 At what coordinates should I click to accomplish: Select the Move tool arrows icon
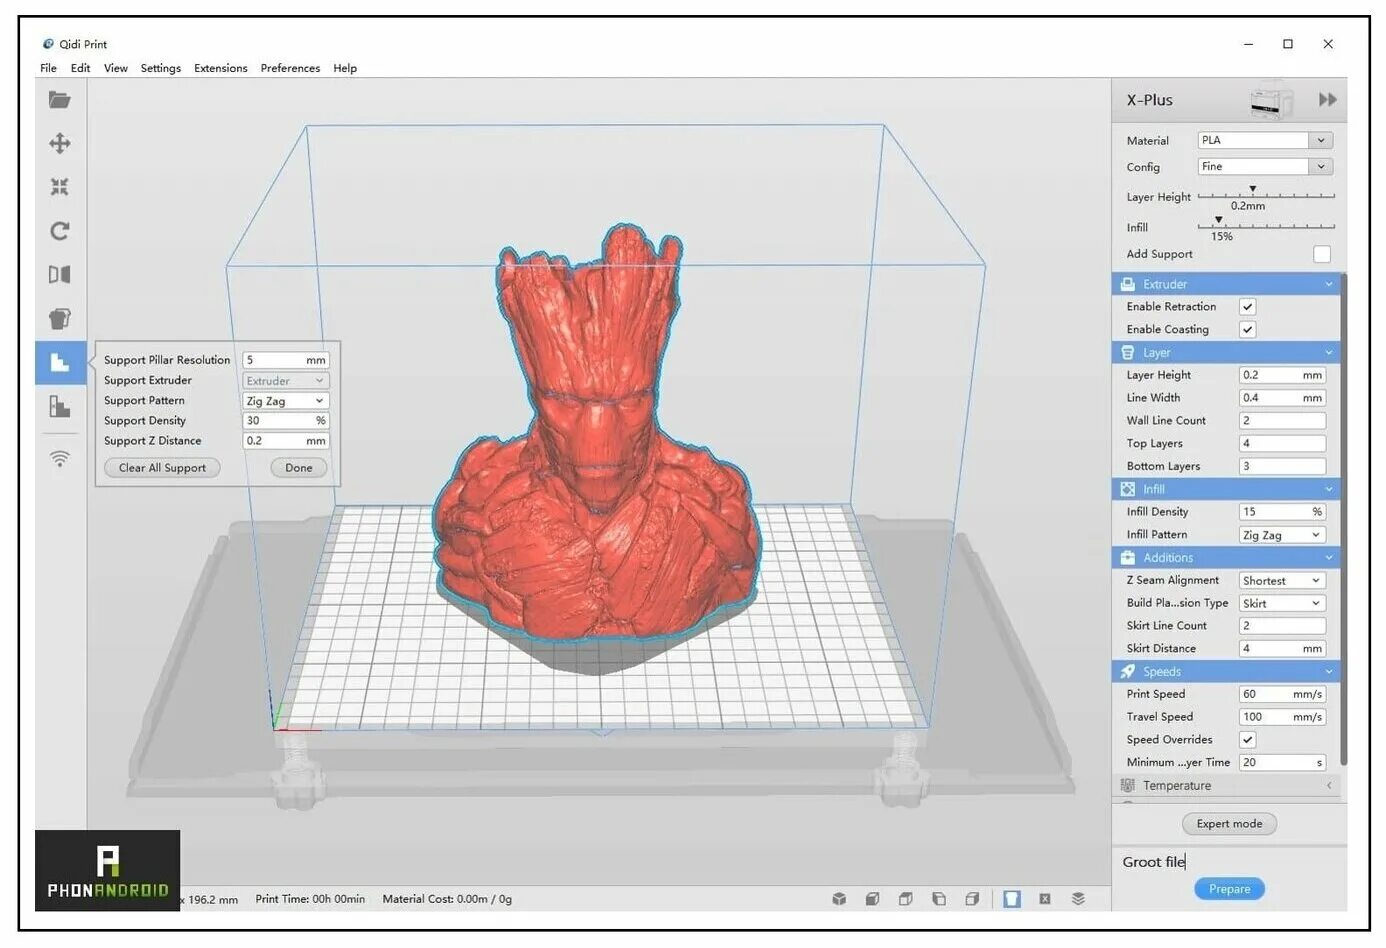pyautogui.click(x=60, y=143)
